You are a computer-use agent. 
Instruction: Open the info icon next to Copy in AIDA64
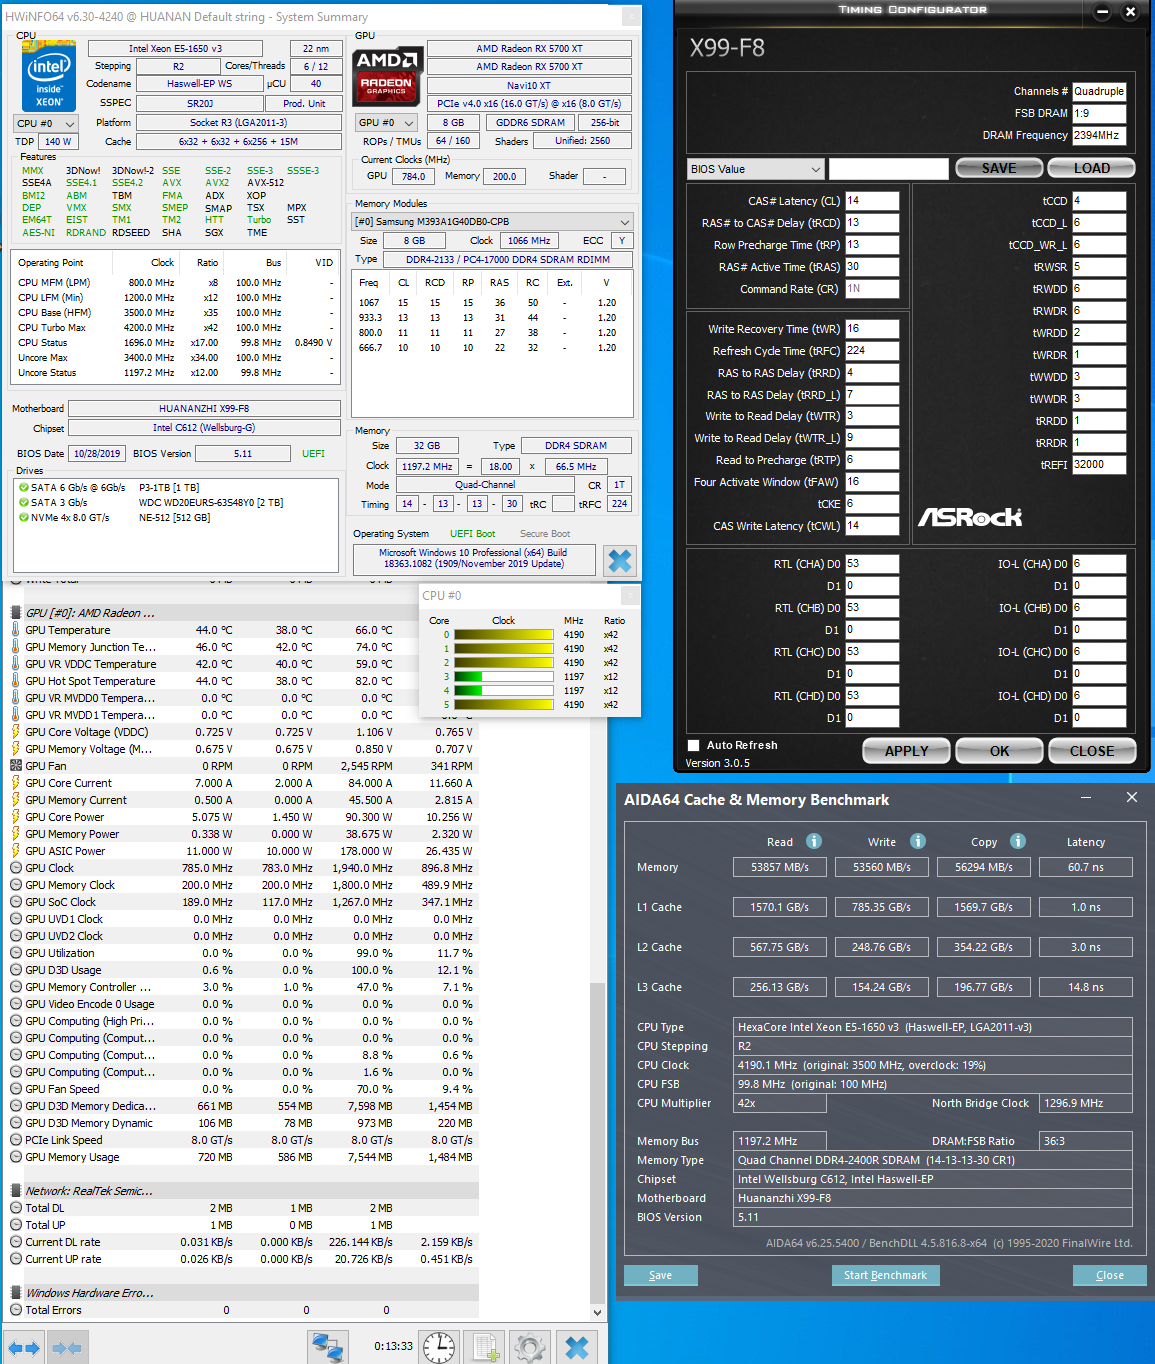1018,841
